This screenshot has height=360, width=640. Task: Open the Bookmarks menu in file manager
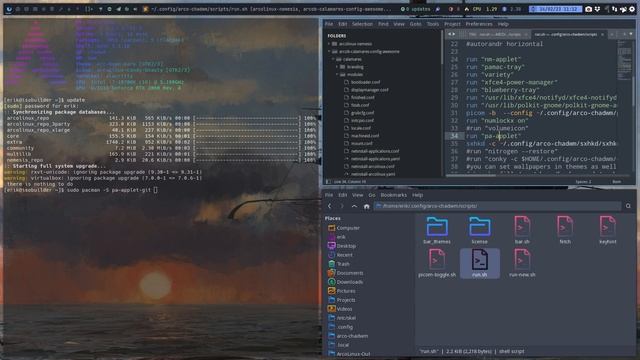pos(393,195)
